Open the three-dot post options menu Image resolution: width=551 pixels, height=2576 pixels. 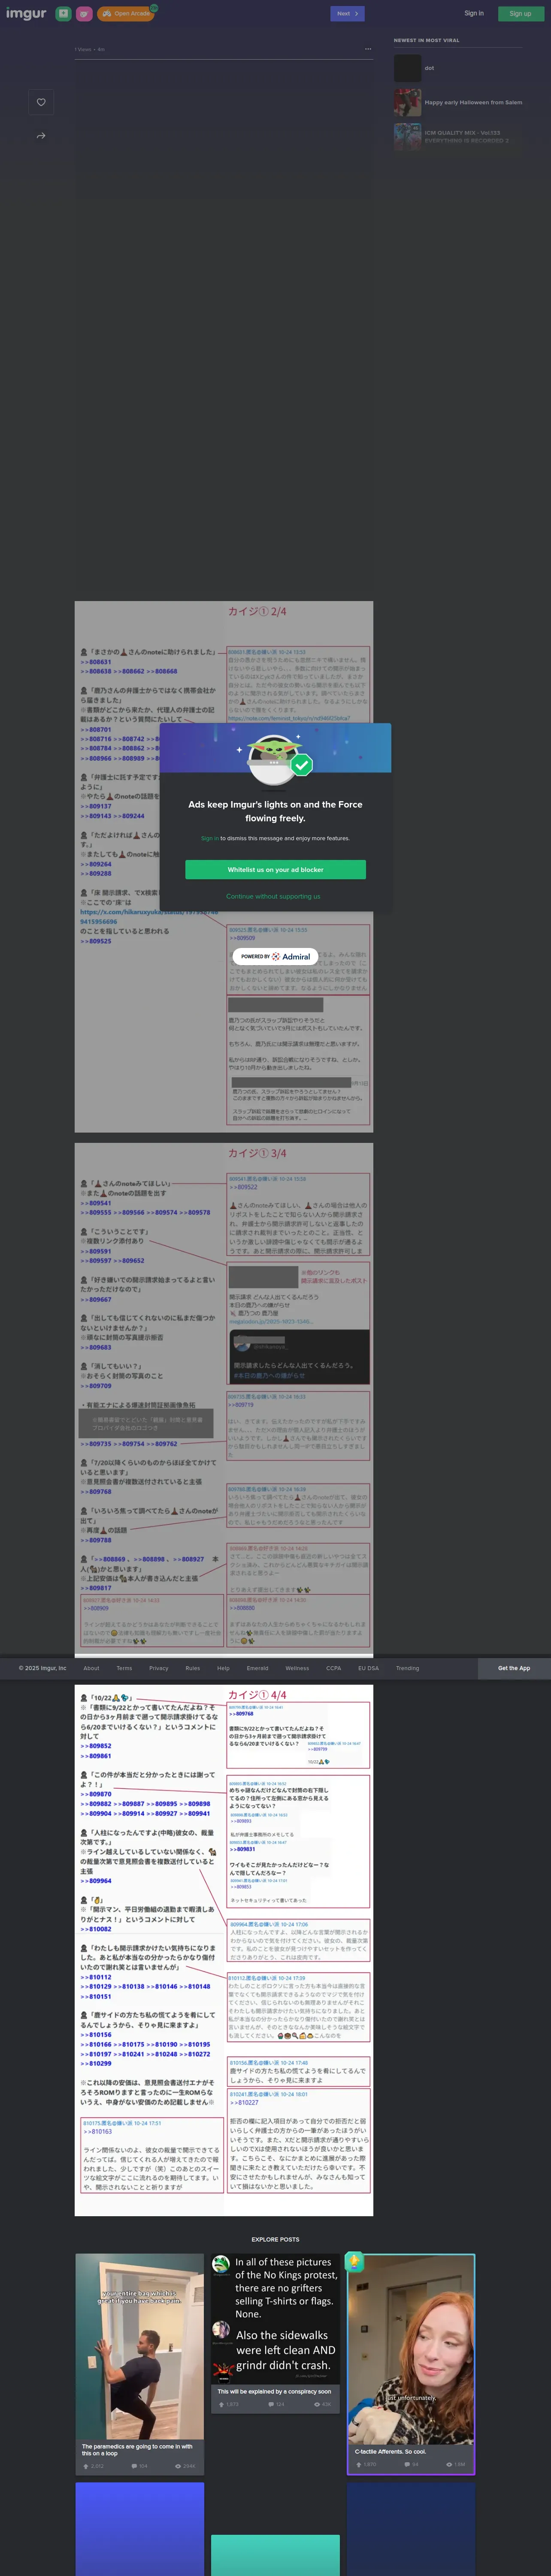tap(368, 48)
